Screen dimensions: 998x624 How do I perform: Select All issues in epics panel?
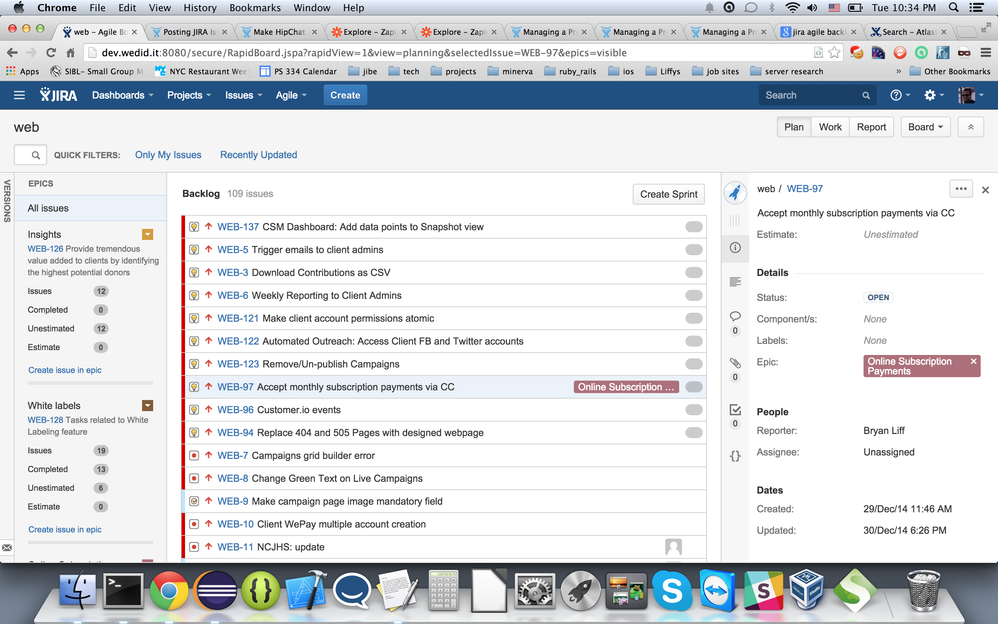pos(90,208)
